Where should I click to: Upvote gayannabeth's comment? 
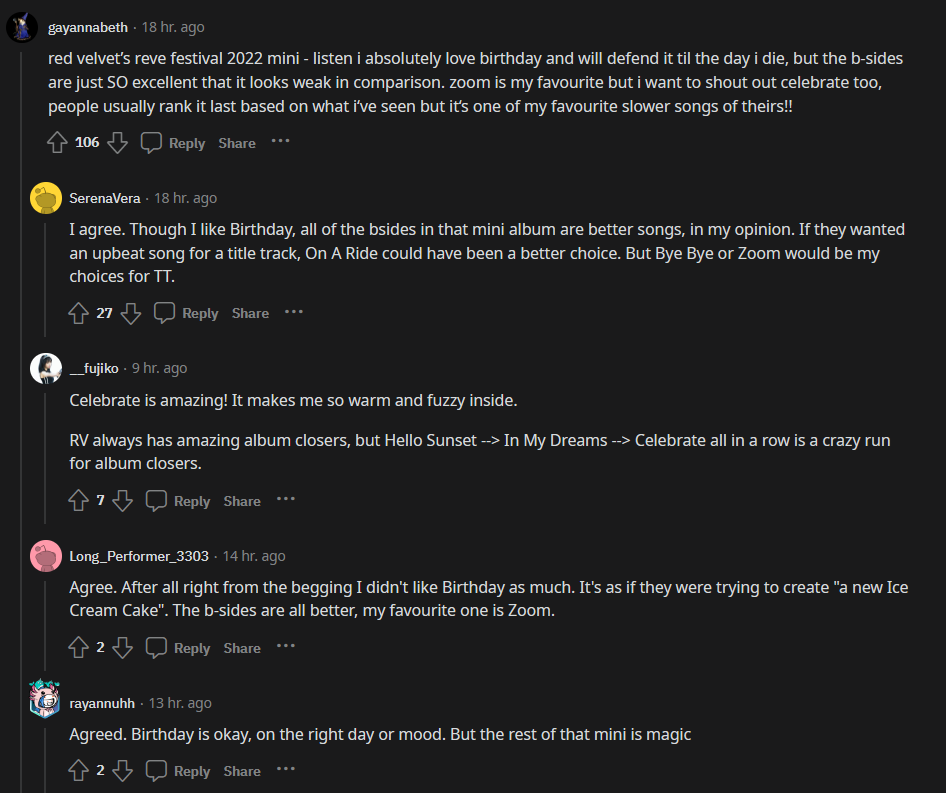(57, 143)
